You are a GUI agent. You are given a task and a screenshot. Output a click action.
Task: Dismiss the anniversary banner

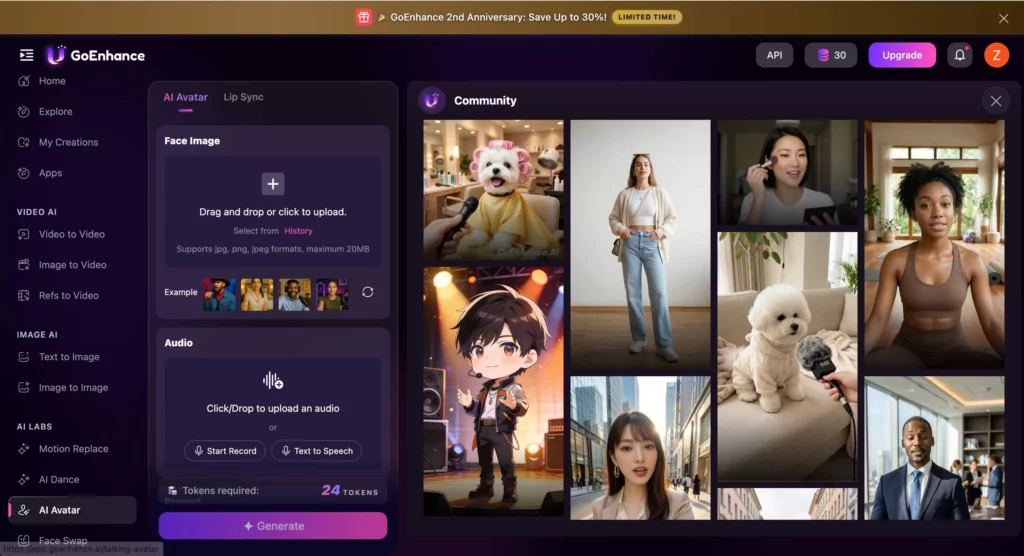pos(1003,18)
